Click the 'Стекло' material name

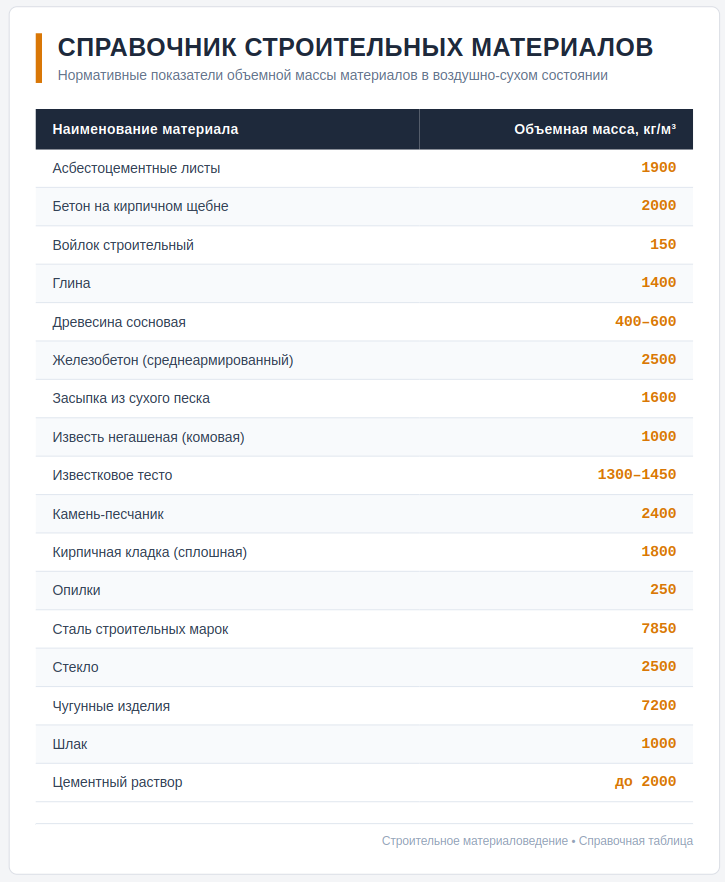(75, 667)
